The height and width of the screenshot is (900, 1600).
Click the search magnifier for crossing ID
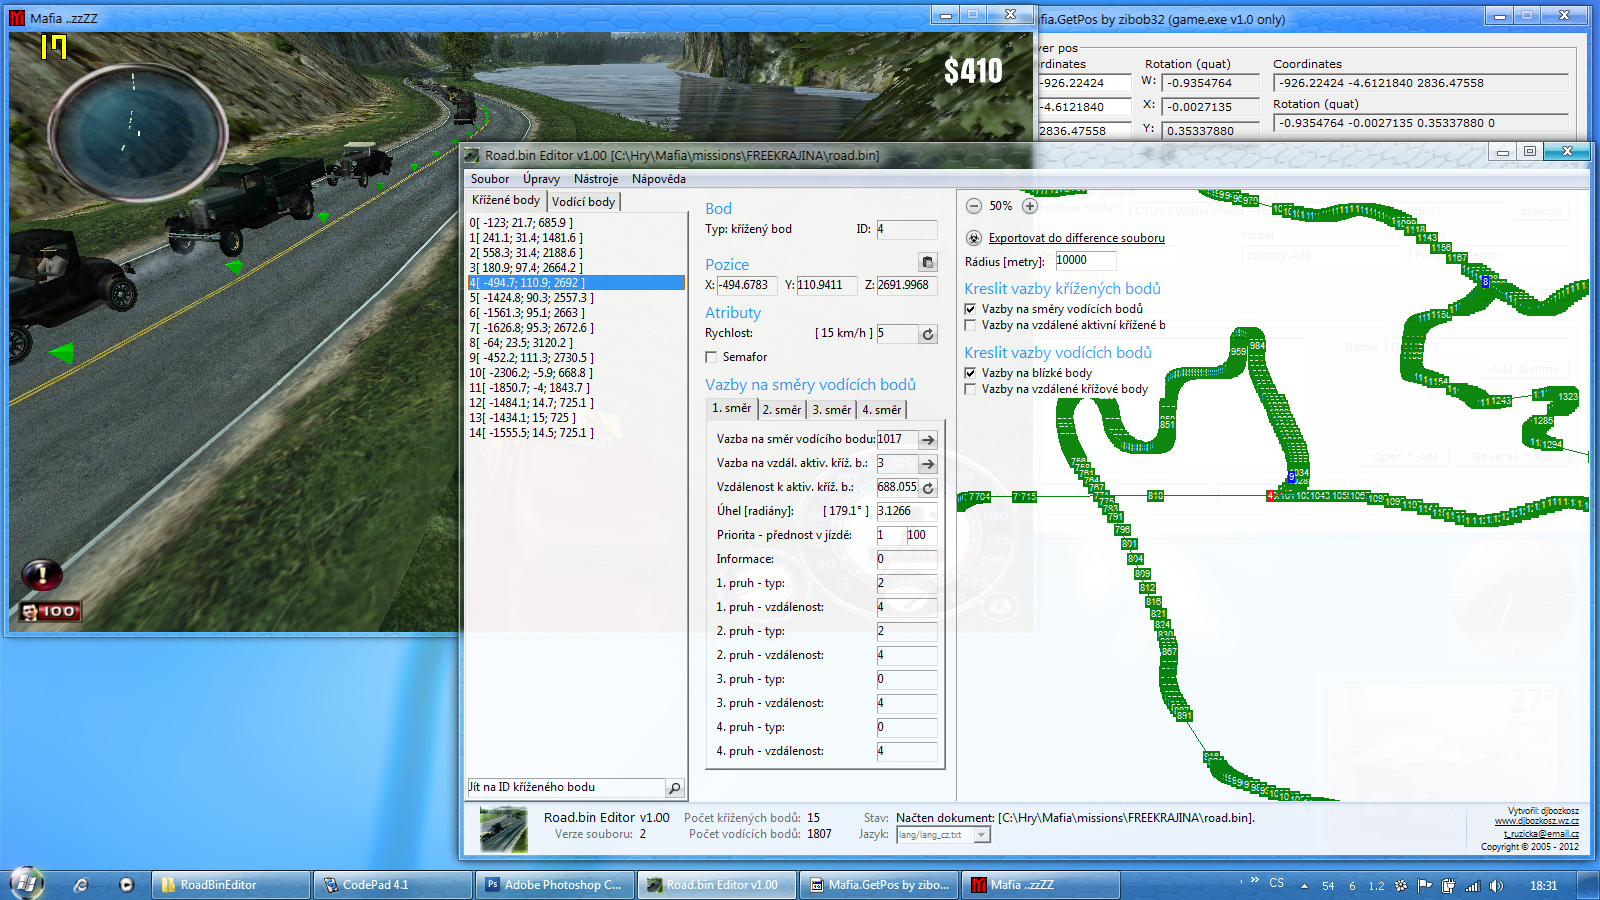[x=675, y=788]
